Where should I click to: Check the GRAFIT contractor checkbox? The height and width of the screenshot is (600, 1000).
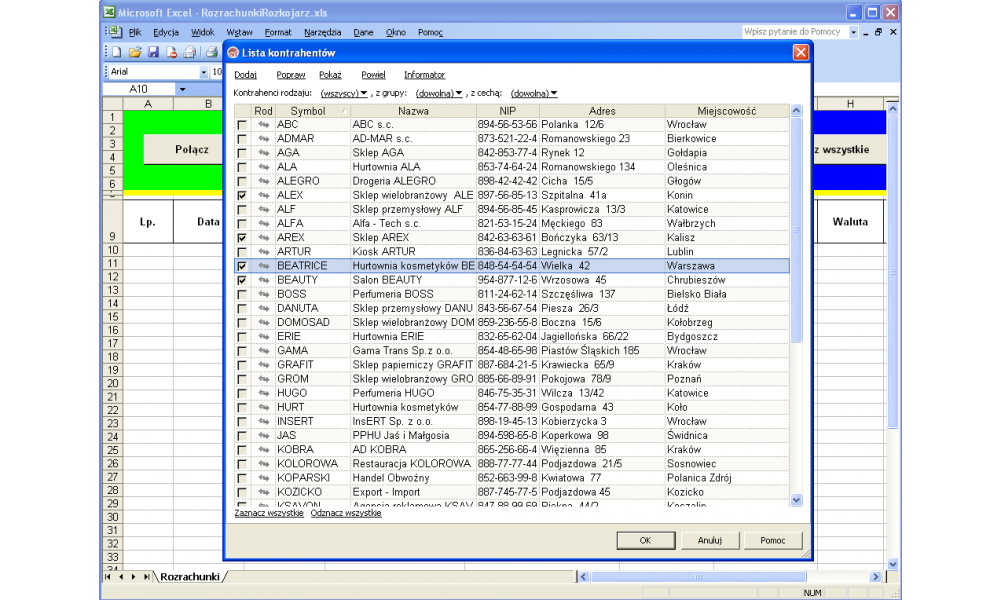coord(242,365)
